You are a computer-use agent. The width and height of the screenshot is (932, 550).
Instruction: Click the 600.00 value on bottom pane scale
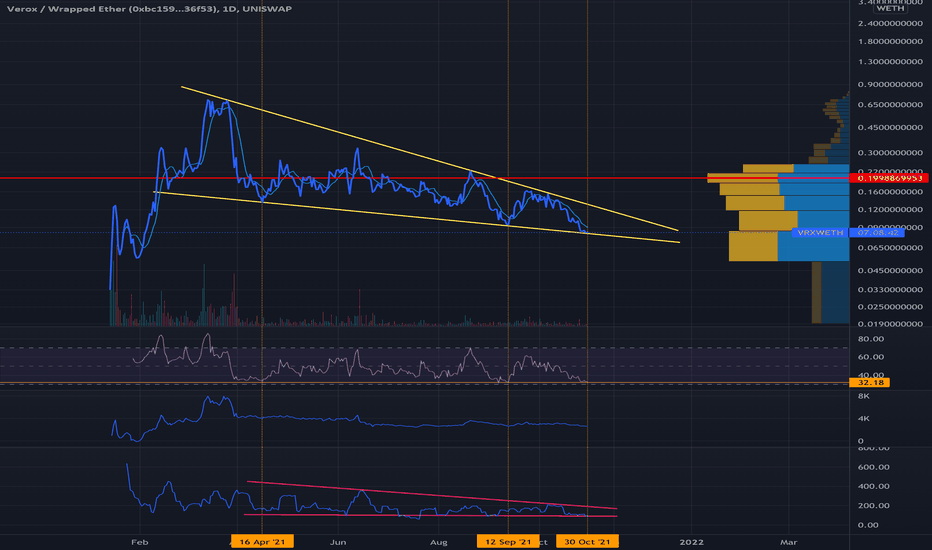click(x=873, y=467)
